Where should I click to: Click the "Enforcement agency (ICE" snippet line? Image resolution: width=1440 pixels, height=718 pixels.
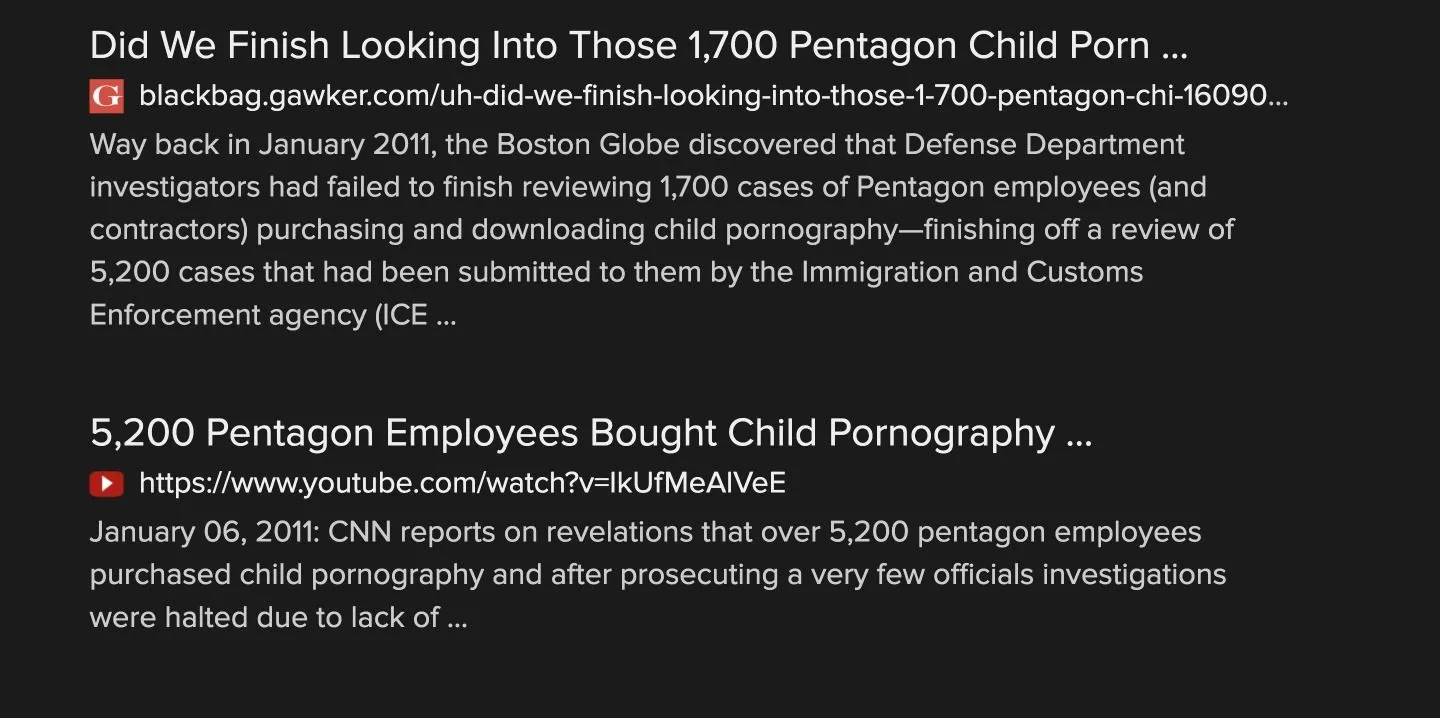click(258, 315)
